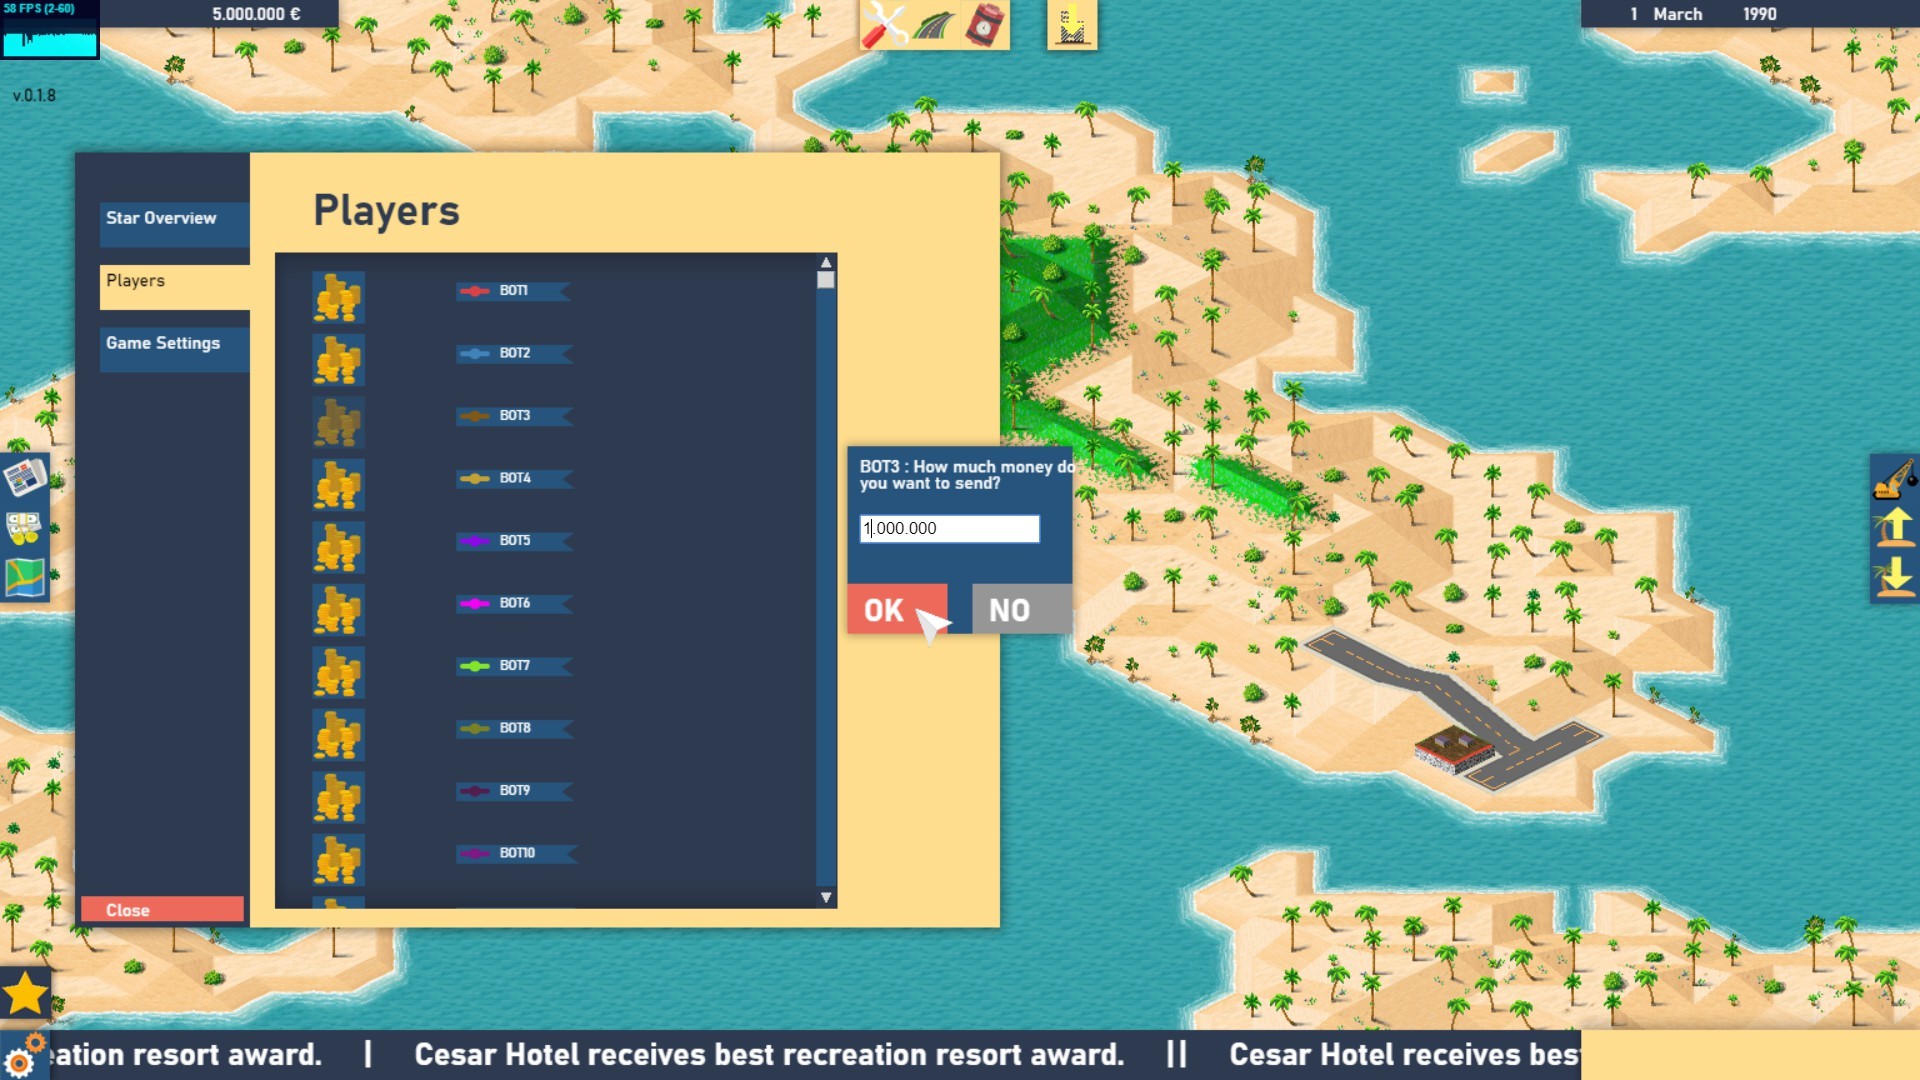Close the Players panel

coord(162,909)
